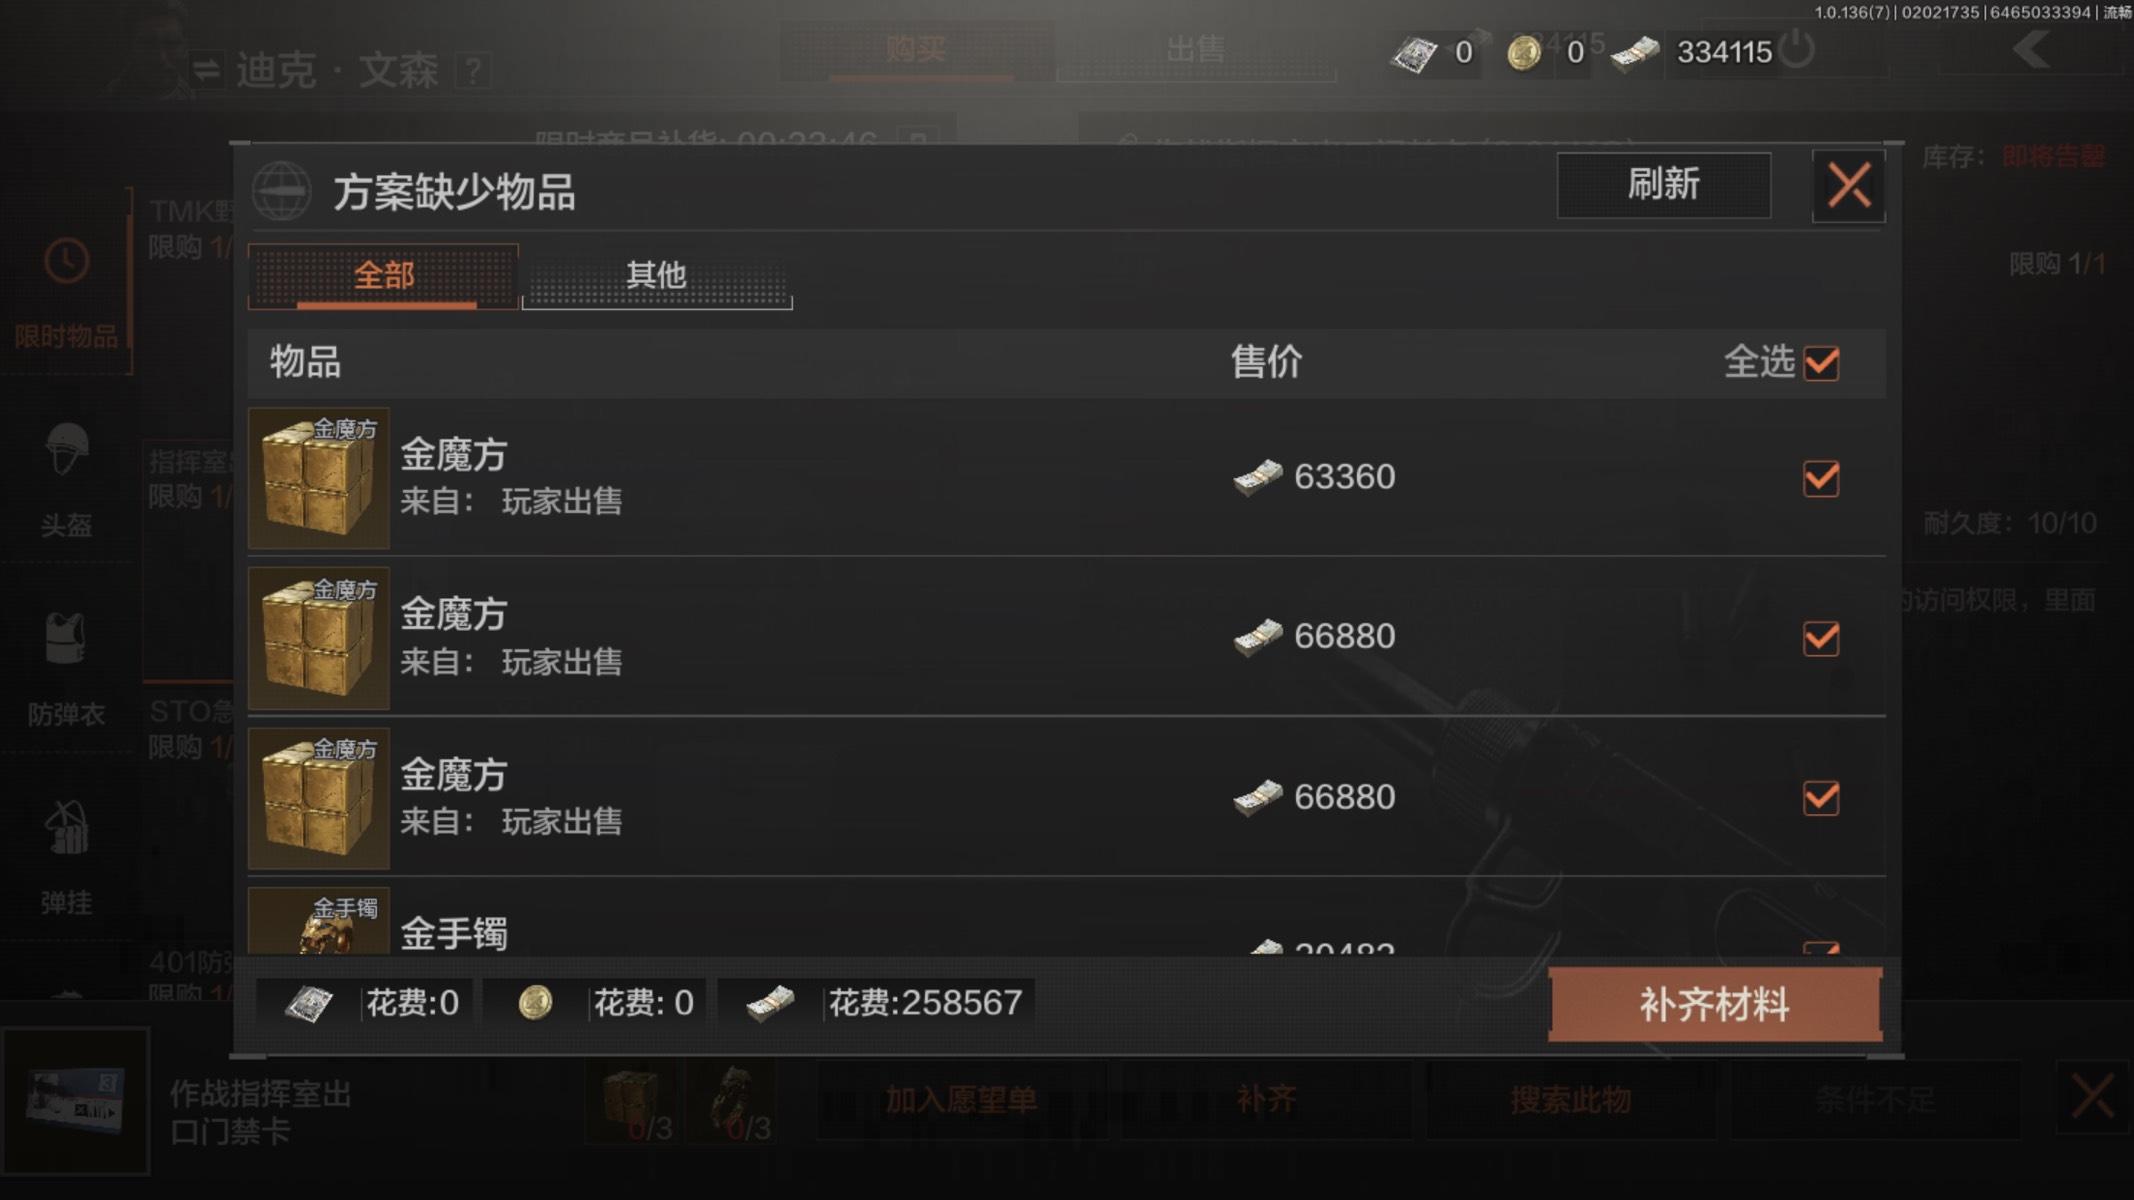Click the help question mark beside 迪克·文森
This screenshot has height=1200, width=2134.
click(x=473, y=71)
